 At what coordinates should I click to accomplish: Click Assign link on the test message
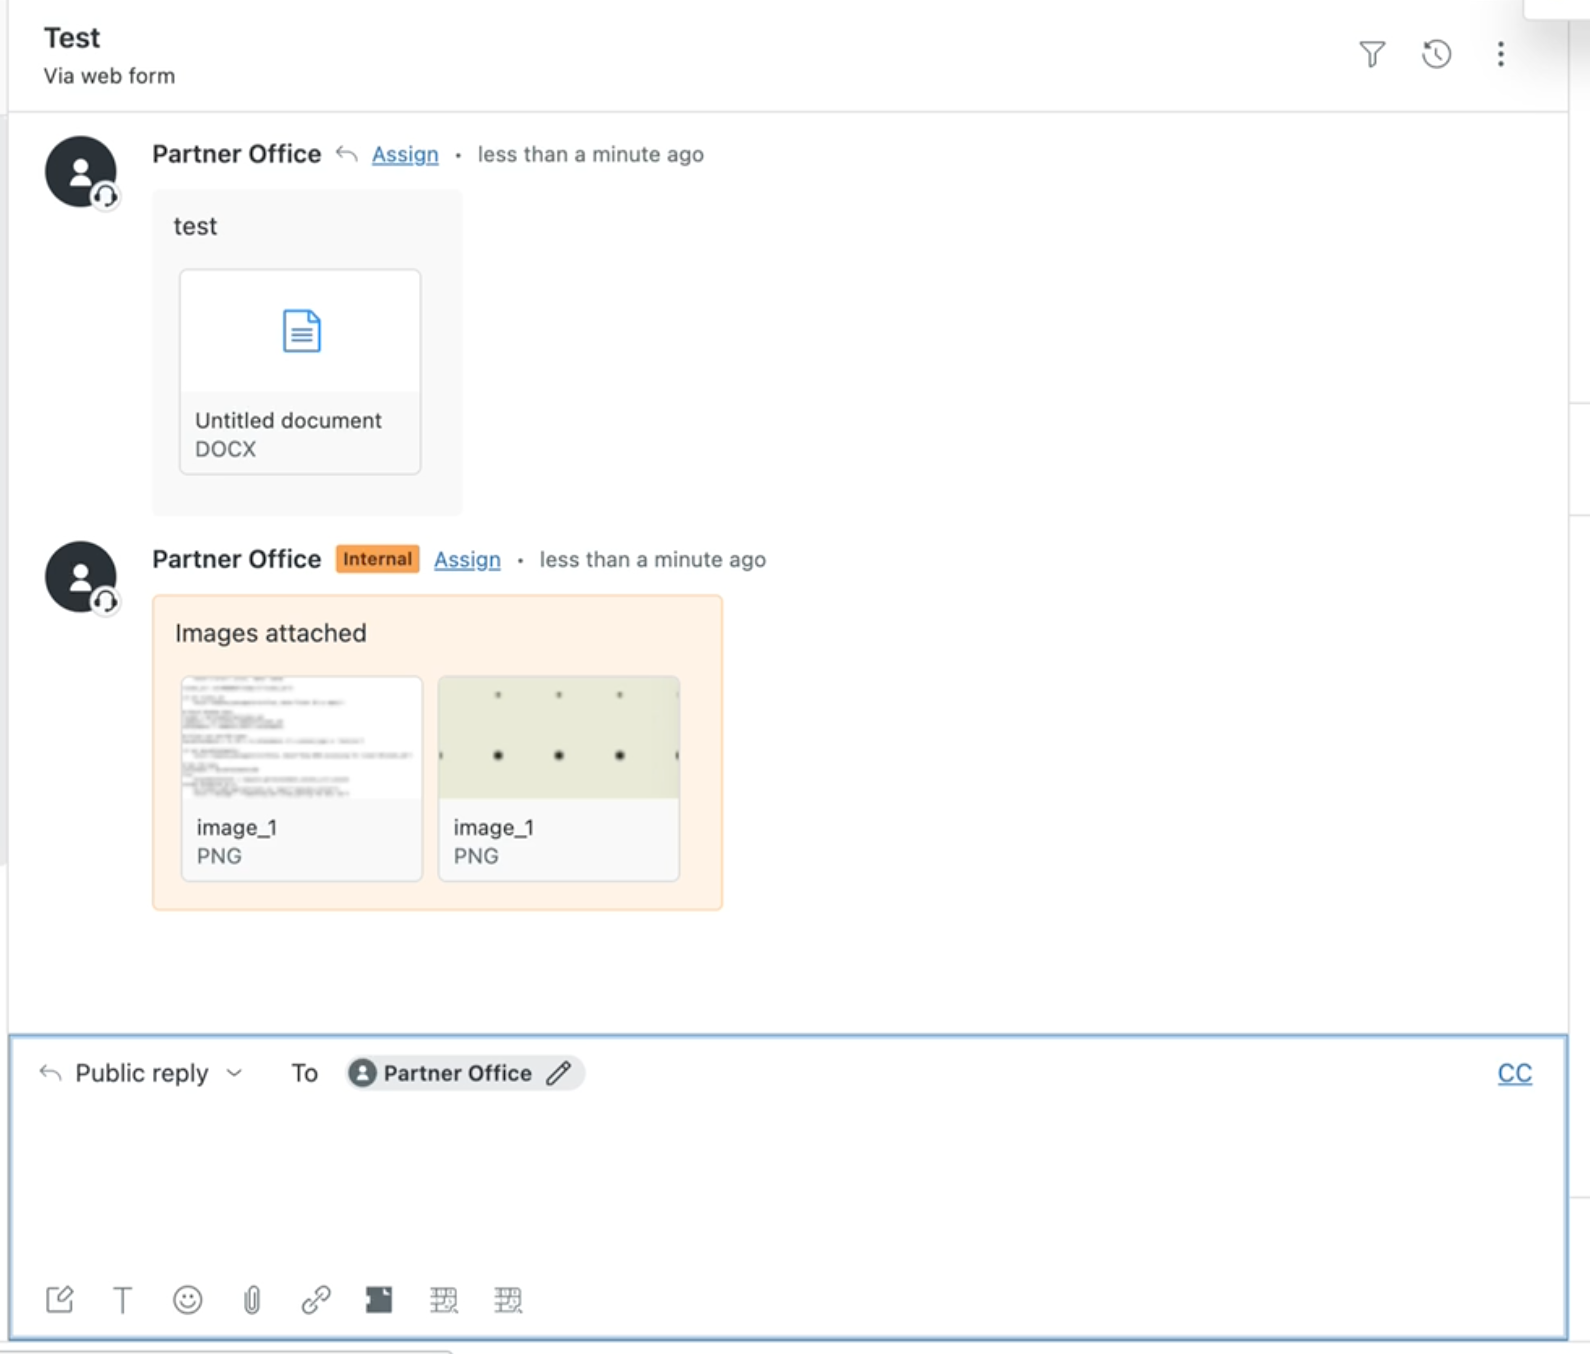pos(405,154)
